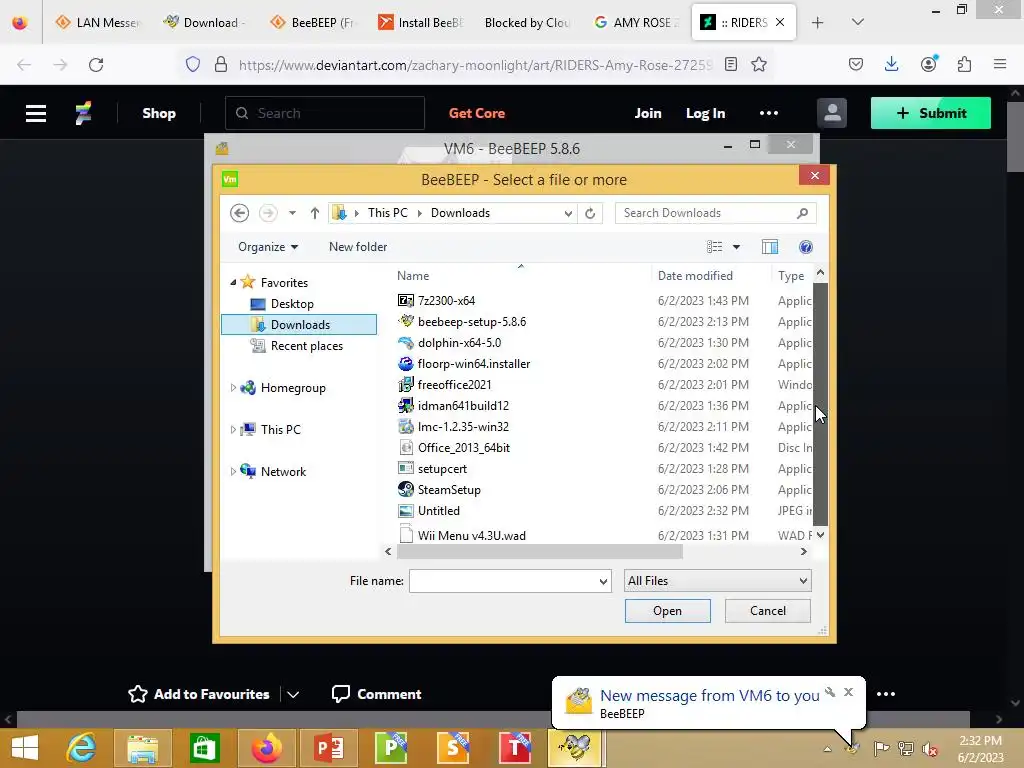Switch to the AMY ROSE Google tab
Viewport: 1024px width, 768px height.
click(x=636, y=22)
